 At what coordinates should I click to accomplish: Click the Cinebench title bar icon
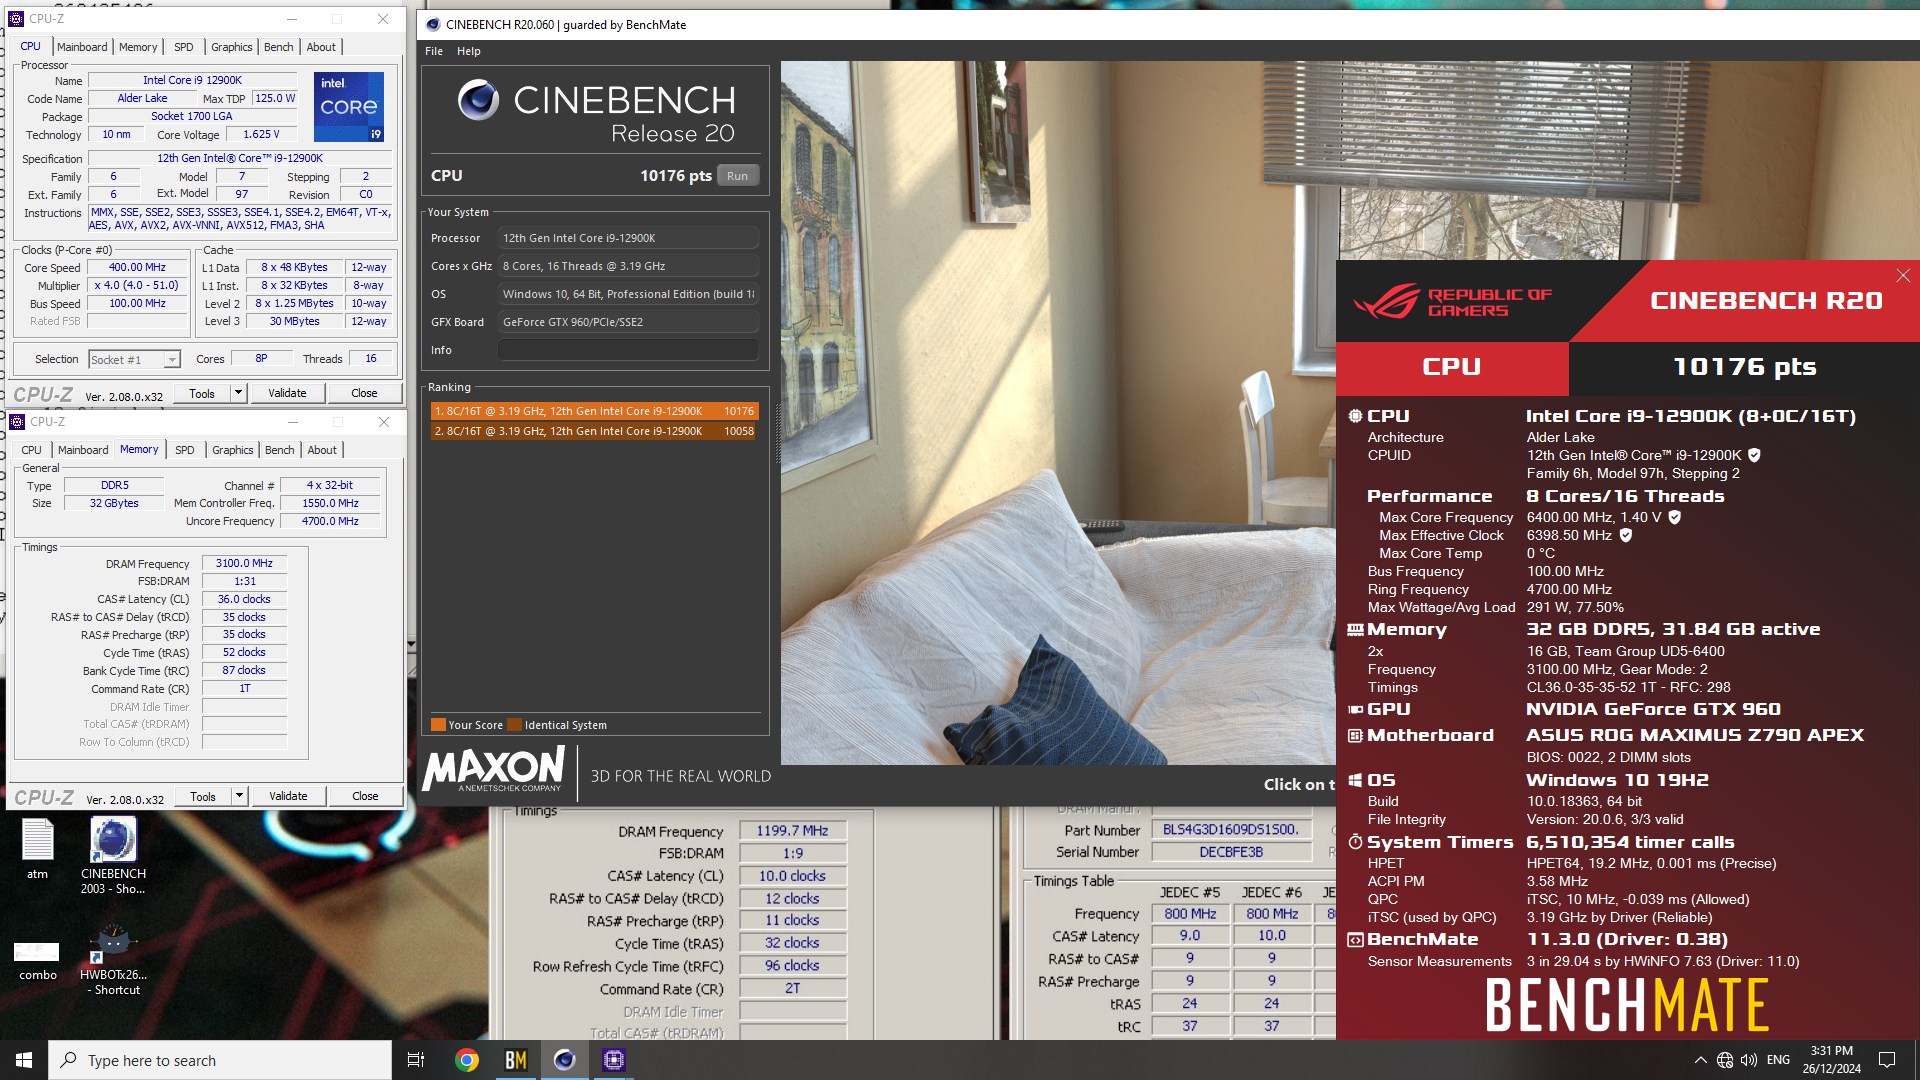(x=433, y=25)
